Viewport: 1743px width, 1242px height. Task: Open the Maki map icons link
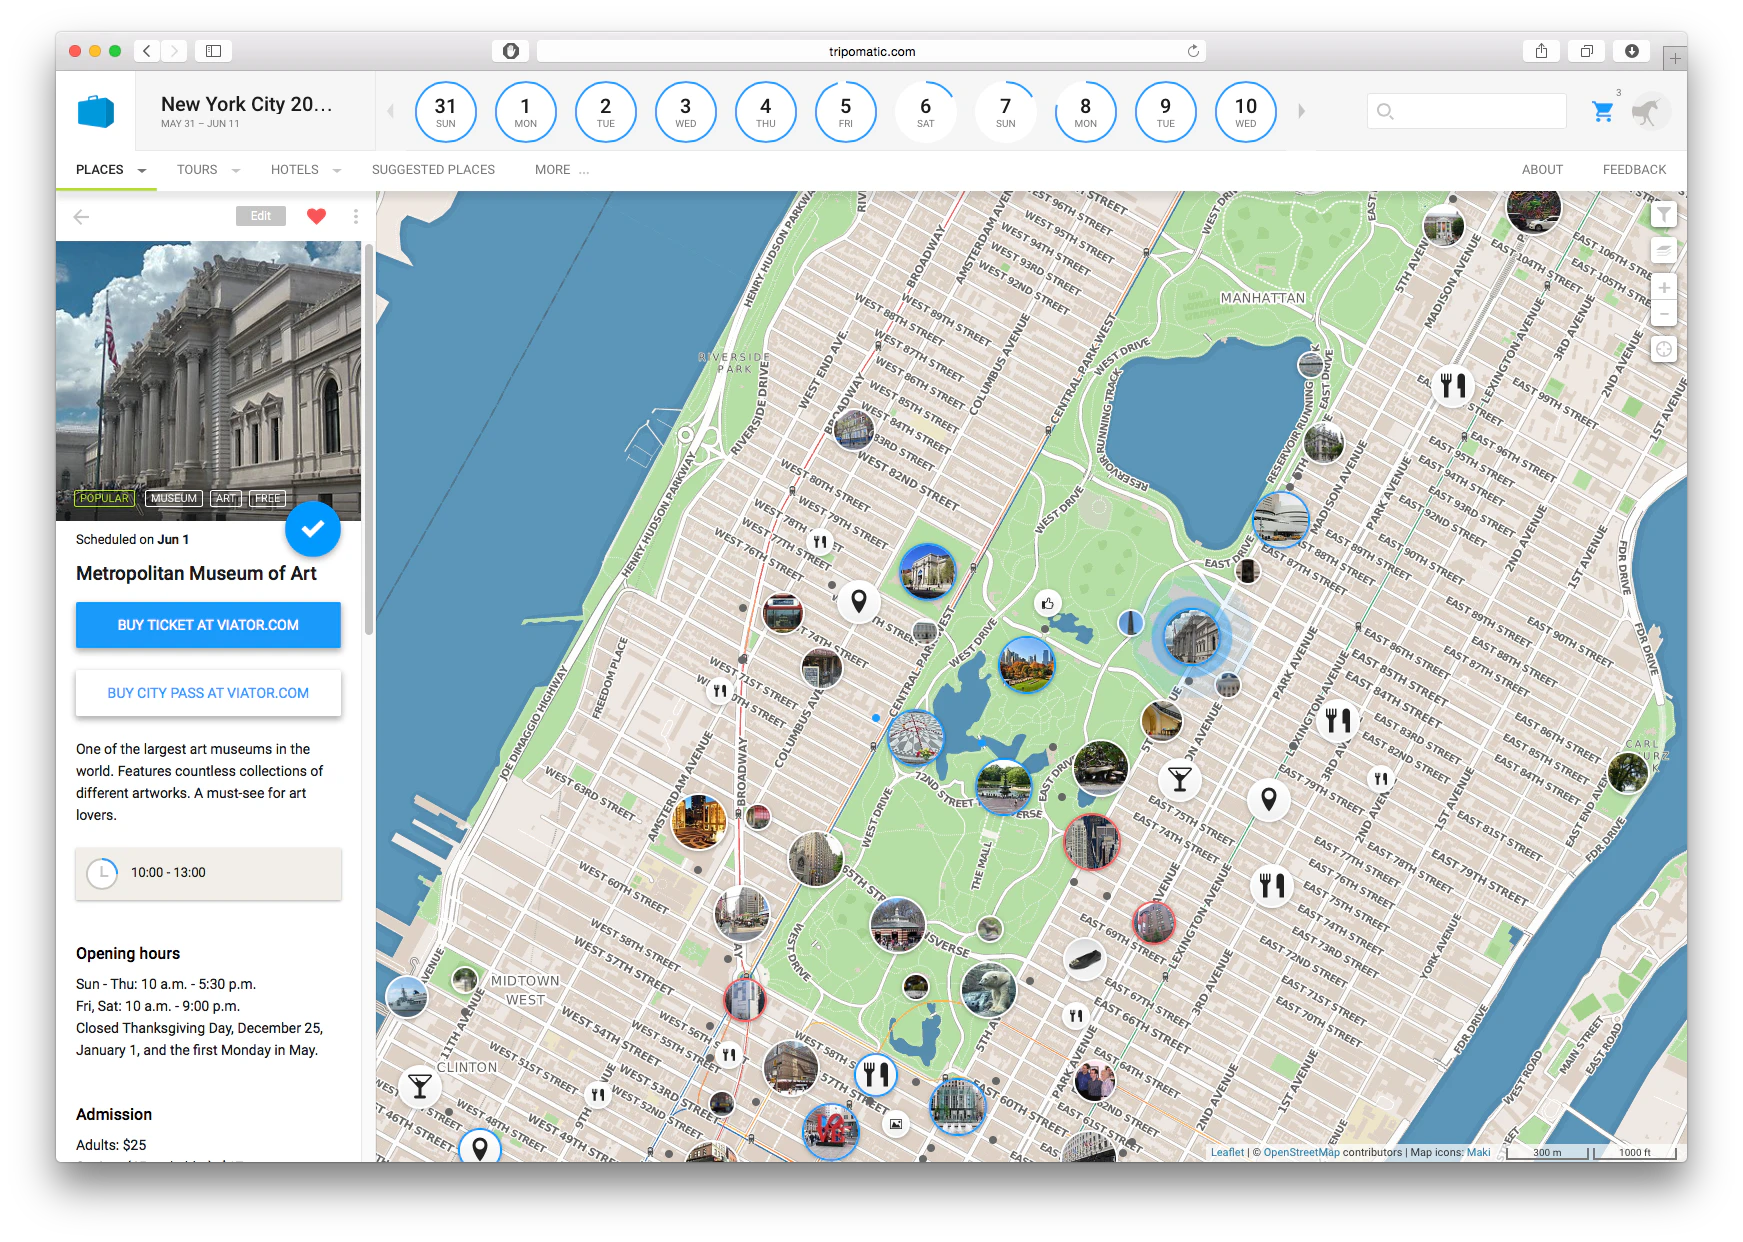(1478, 1152)
